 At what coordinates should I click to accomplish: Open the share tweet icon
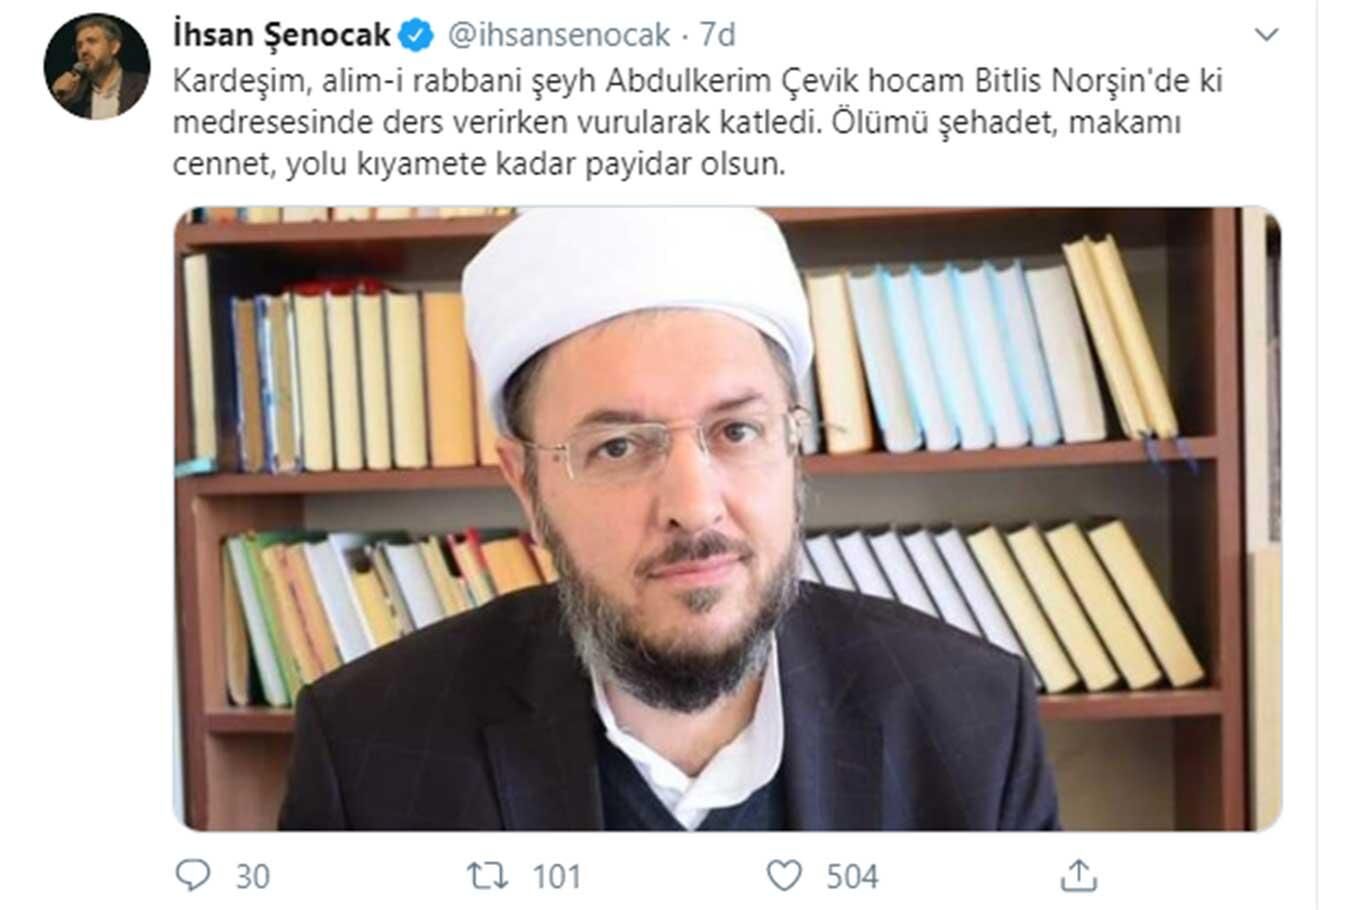tap(1078, 875)
